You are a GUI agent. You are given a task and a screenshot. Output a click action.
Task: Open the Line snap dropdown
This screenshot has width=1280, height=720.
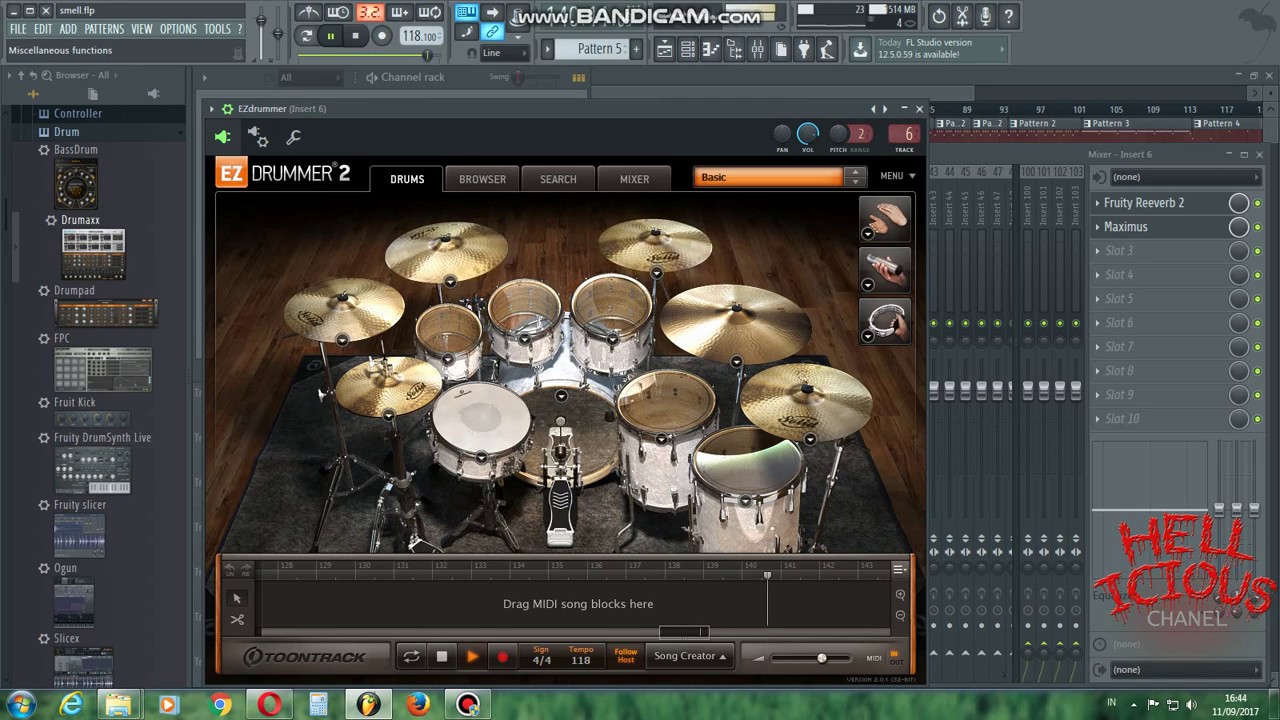(x=503, y=52)
